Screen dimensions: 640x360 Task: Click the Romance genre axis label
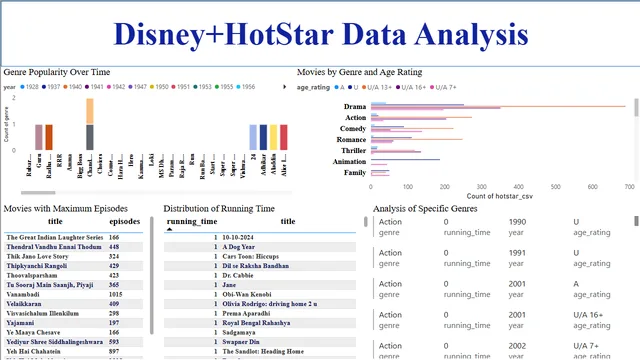pos(351,140)
